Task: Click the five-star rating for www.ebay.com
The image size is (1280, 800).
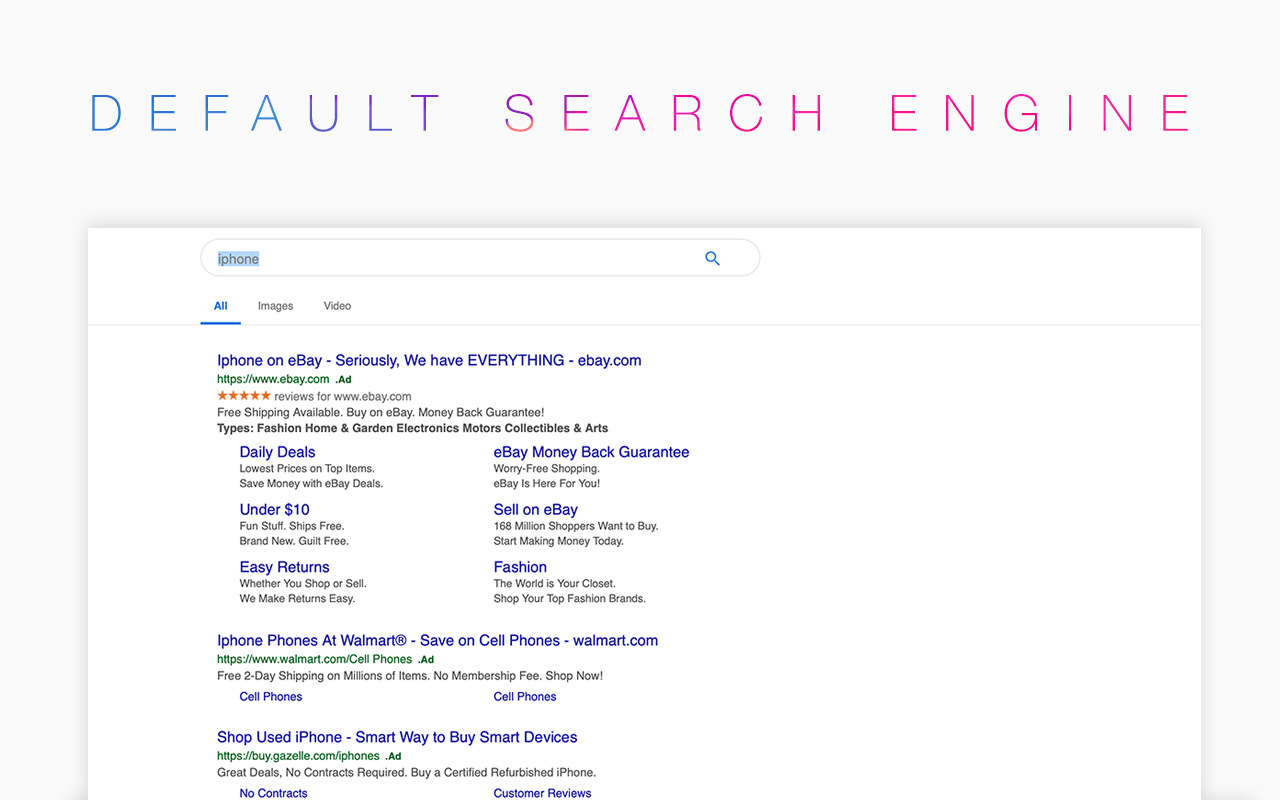Action: pyautogui.click(x=243, y=395)
